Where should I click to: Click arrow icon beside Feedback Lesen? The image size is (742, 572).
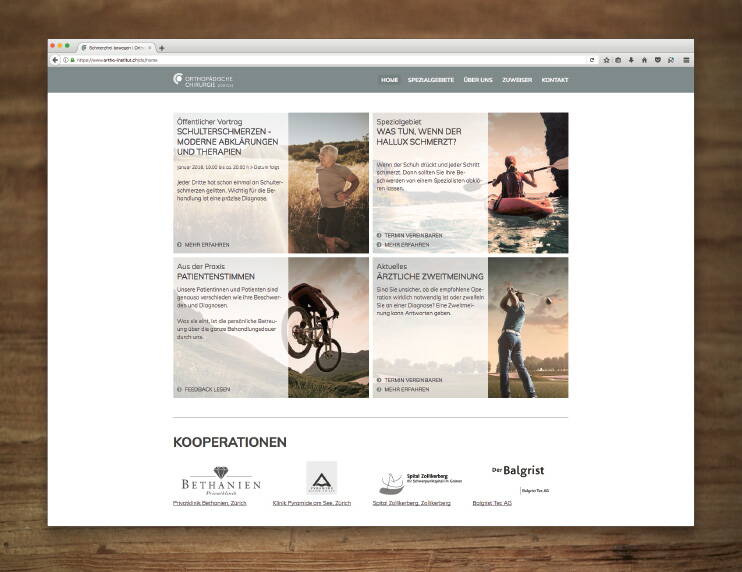pyautogui.click(x=179, y=389)
